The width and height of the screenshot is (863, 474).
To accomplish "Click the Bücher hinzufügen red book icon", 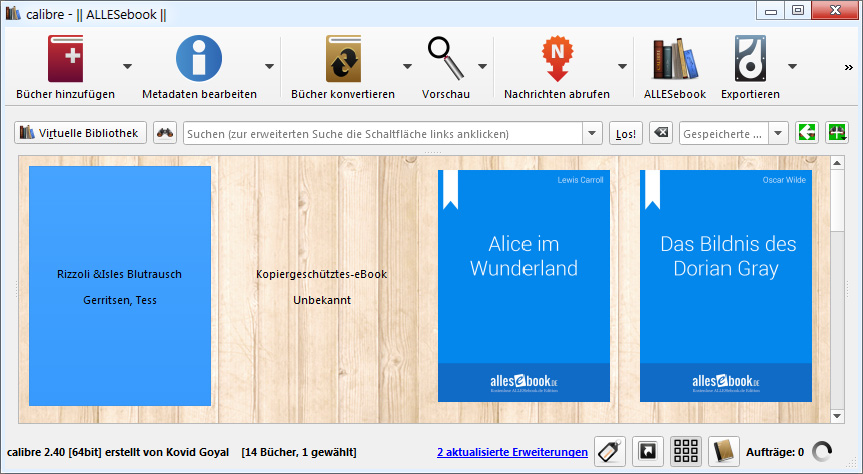I will point(65,58).
